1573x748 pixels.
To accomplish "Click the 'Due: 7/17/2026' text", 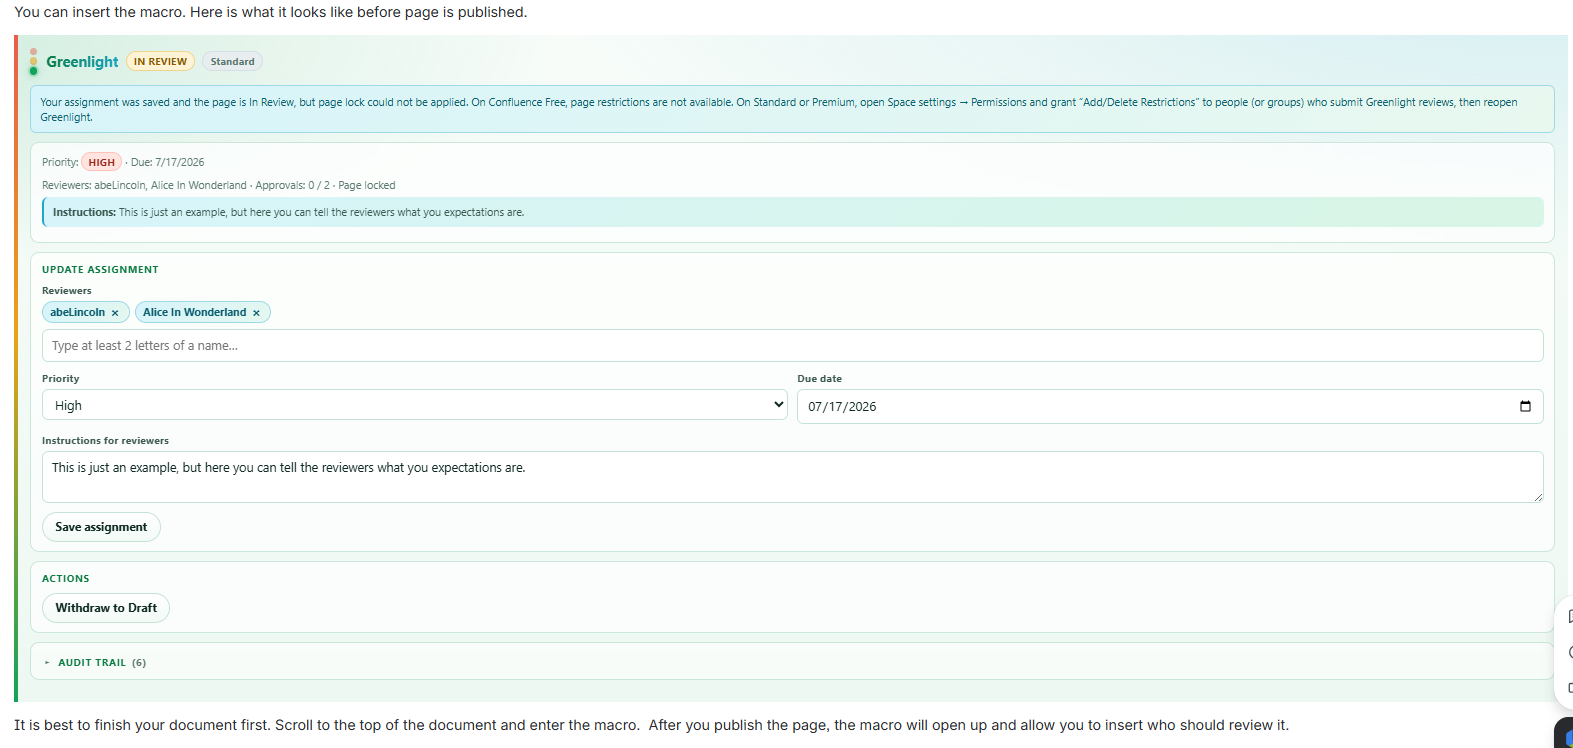I will coord(167,162).
